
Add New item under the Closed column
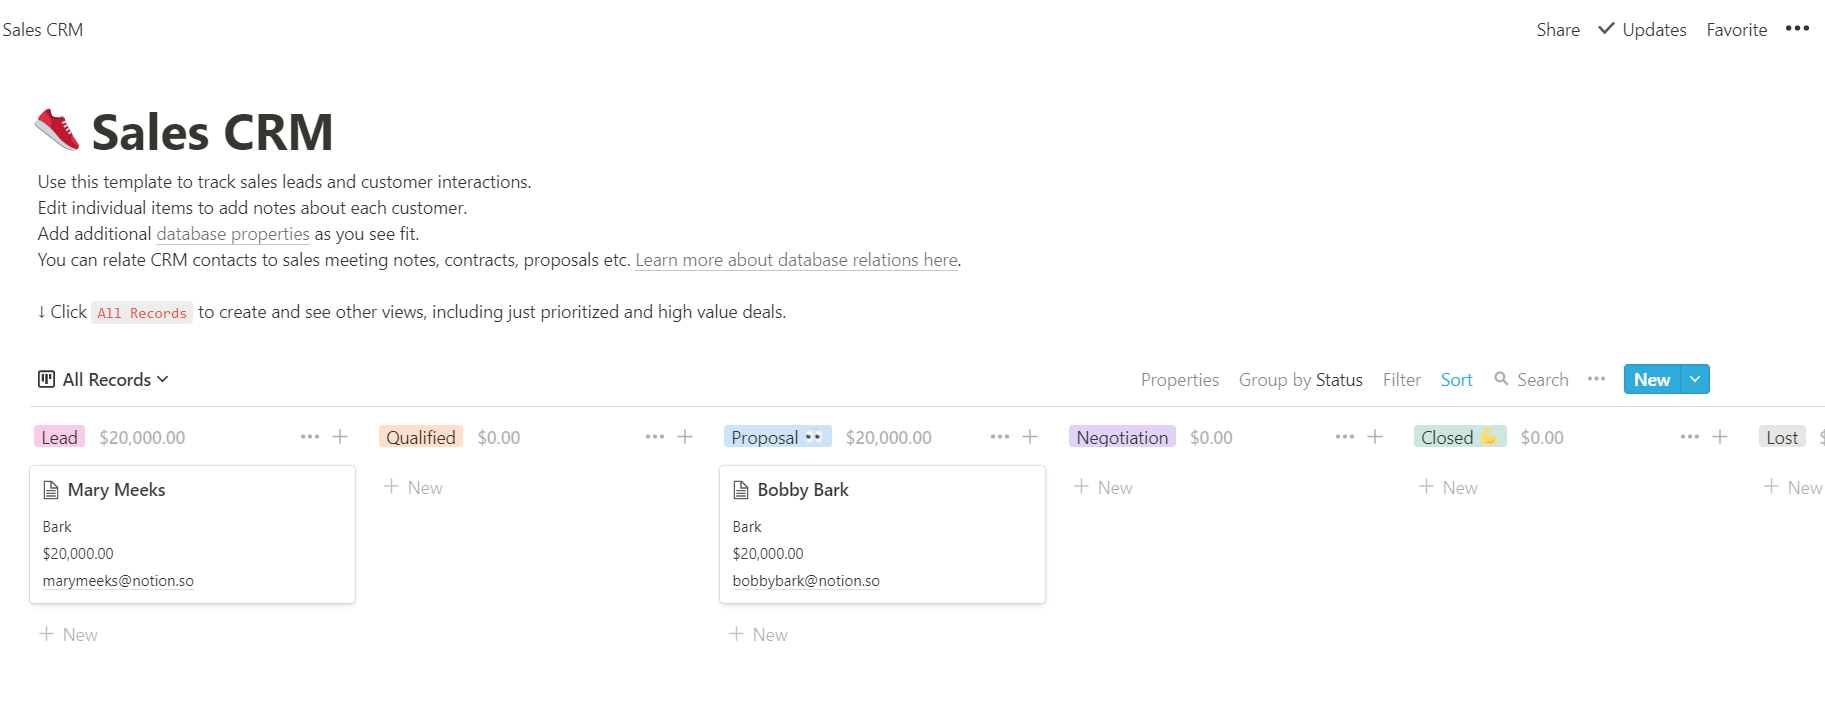1448,487
